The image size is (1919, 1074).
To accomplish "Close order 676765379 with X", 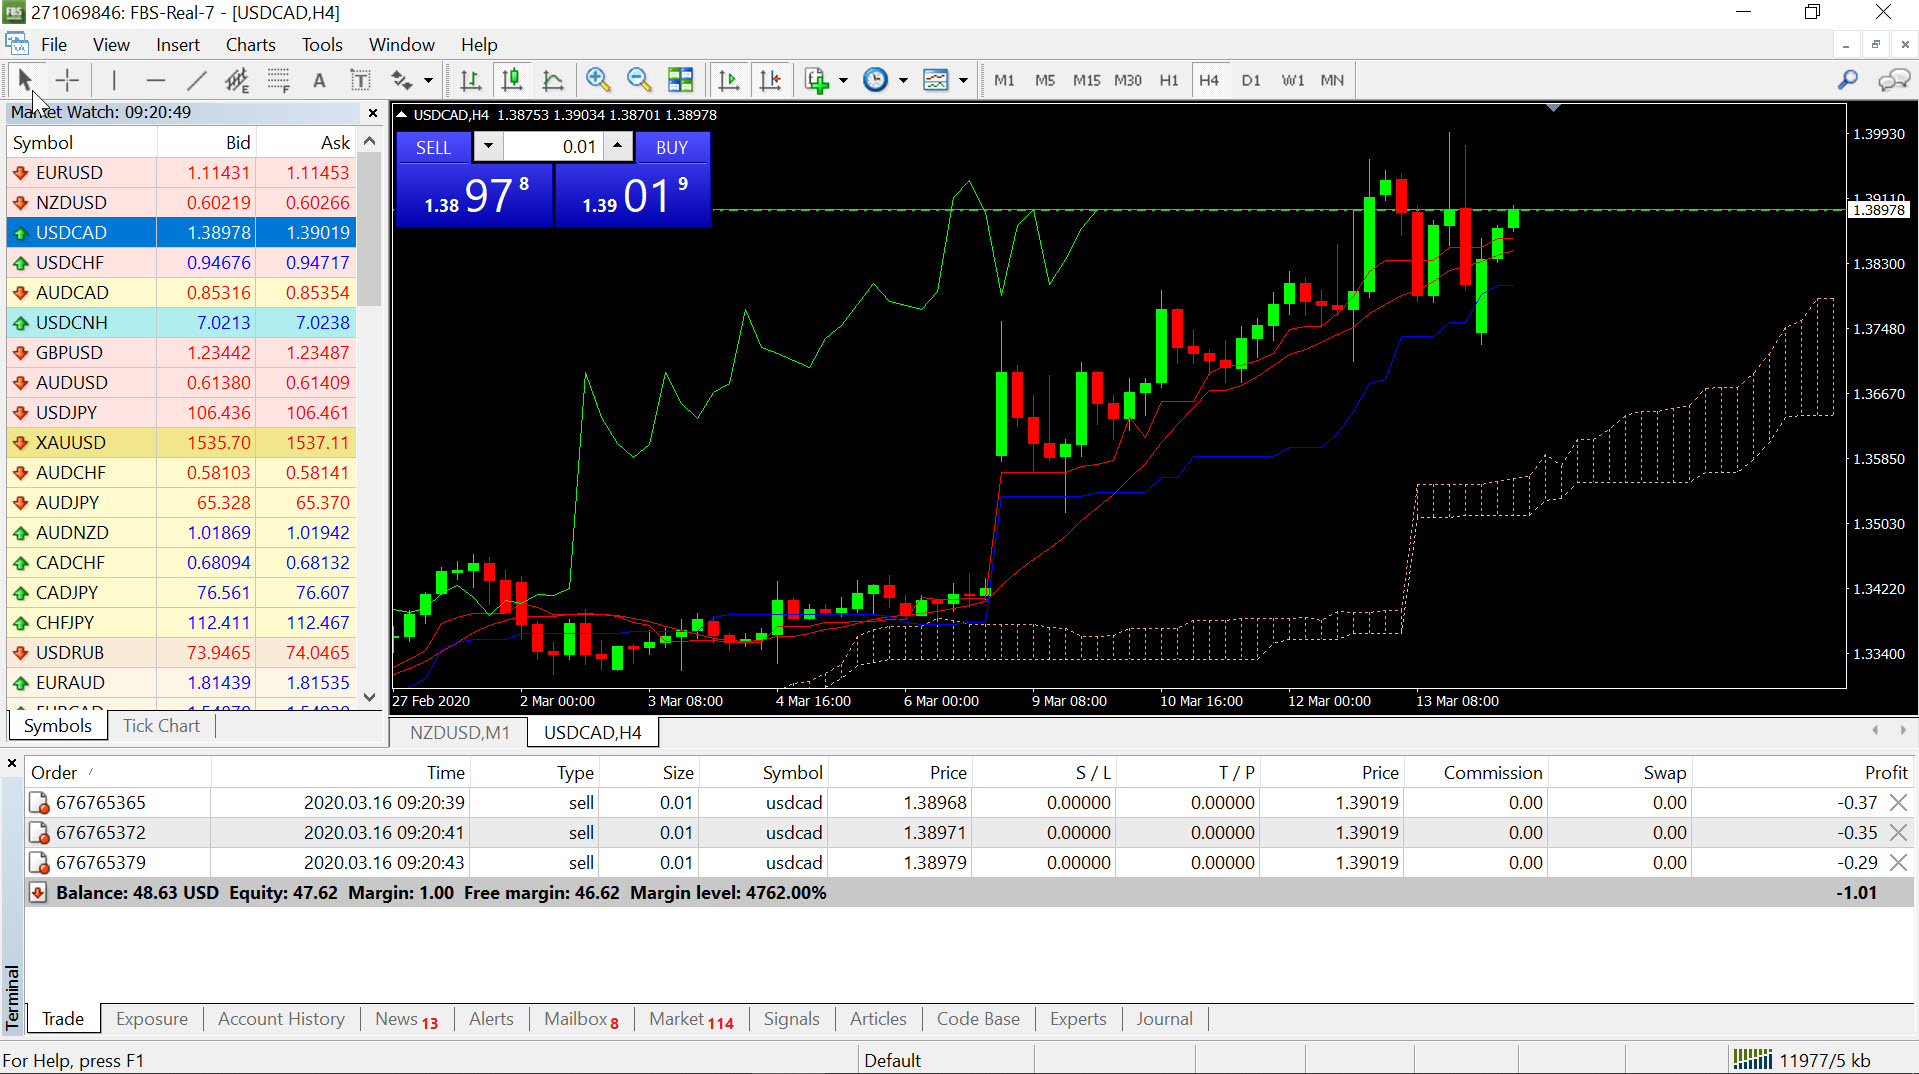I will tap(1899, 862).
